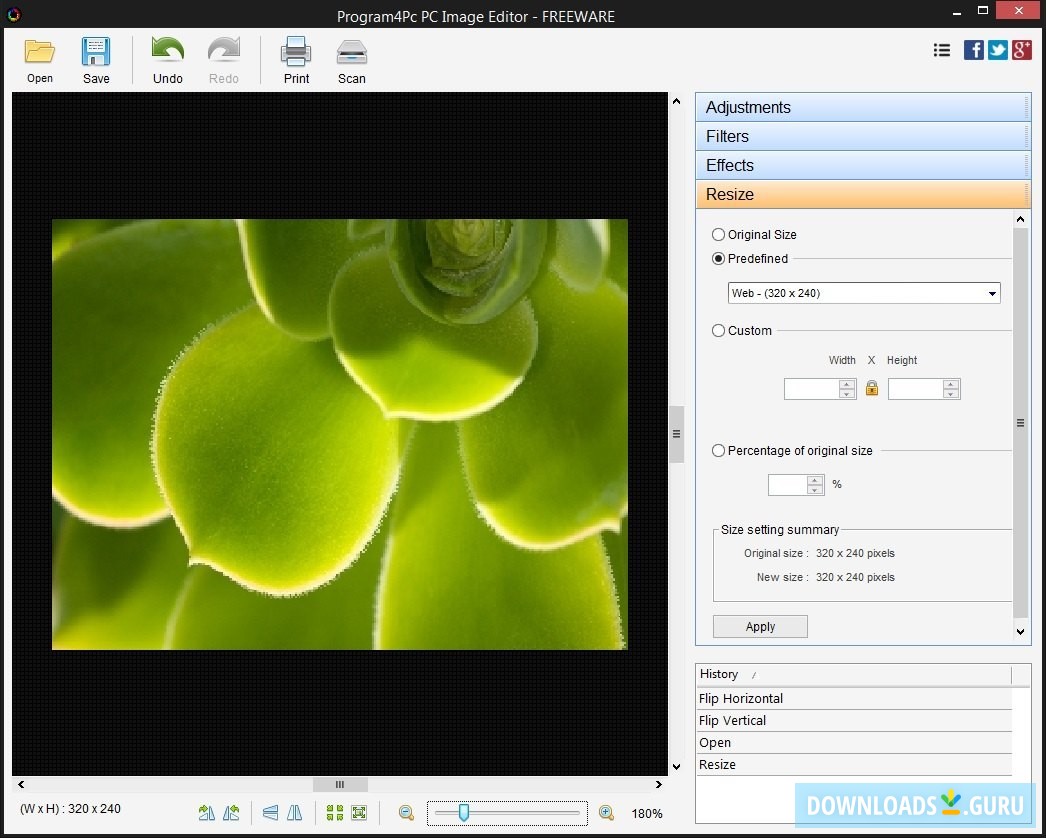Click the fit-to-screen icon
This screenshot has width=1046, height=838.
(356, 812)
